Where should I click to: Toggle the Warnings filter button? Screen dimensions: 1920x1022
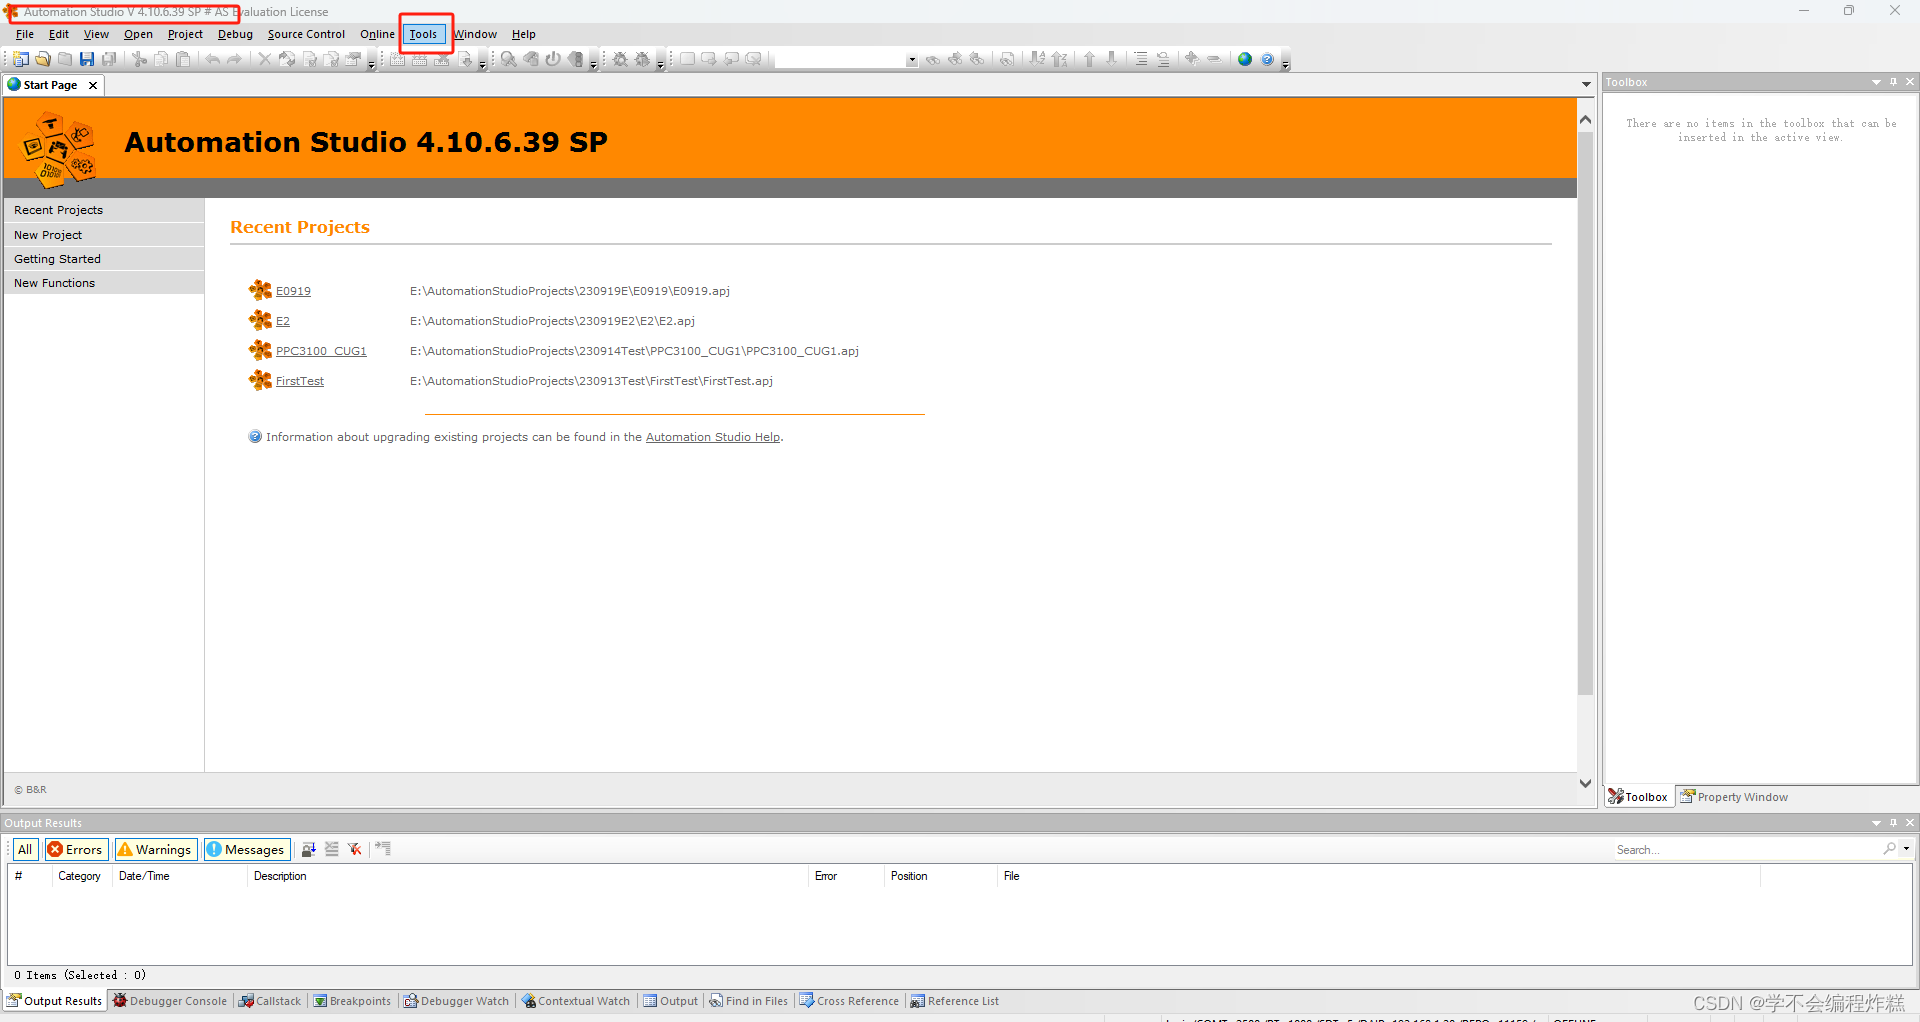pyautogui.click(x=155, y=849)
